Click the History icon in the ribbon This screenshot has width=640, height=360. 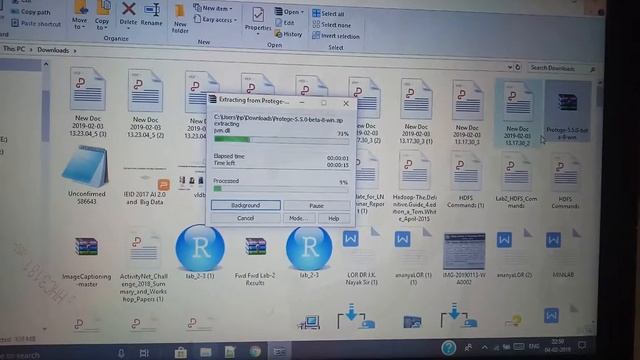click(289, 34)
